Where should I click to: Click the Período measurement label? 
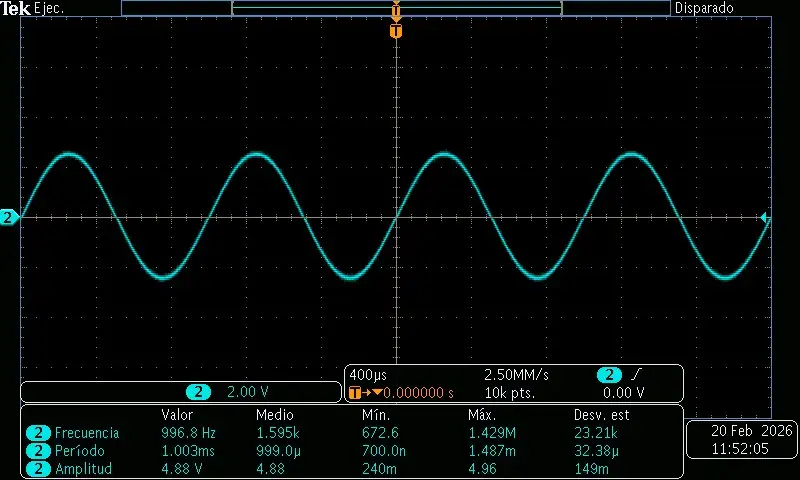click(80, 451)
